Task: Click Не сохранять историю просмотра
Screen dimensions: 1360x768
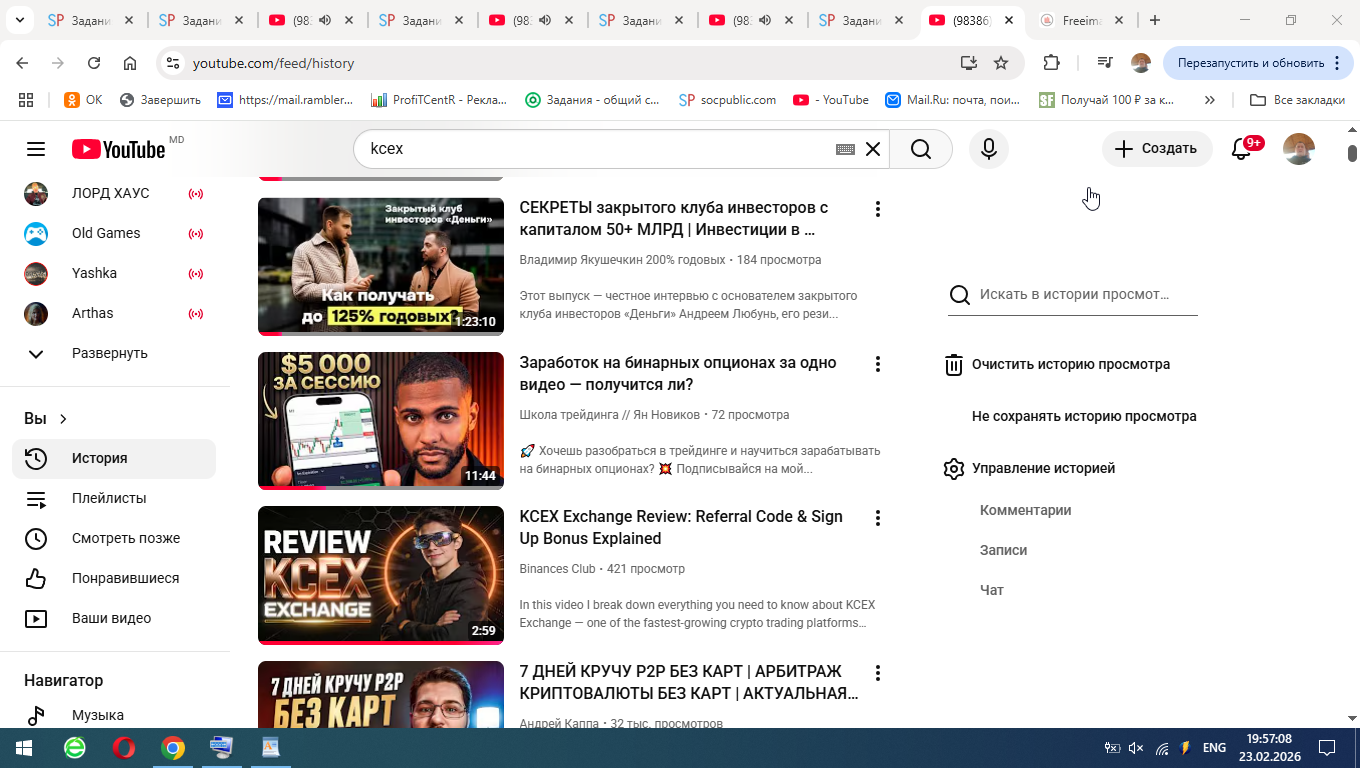Action: (x=1084, y=416)
